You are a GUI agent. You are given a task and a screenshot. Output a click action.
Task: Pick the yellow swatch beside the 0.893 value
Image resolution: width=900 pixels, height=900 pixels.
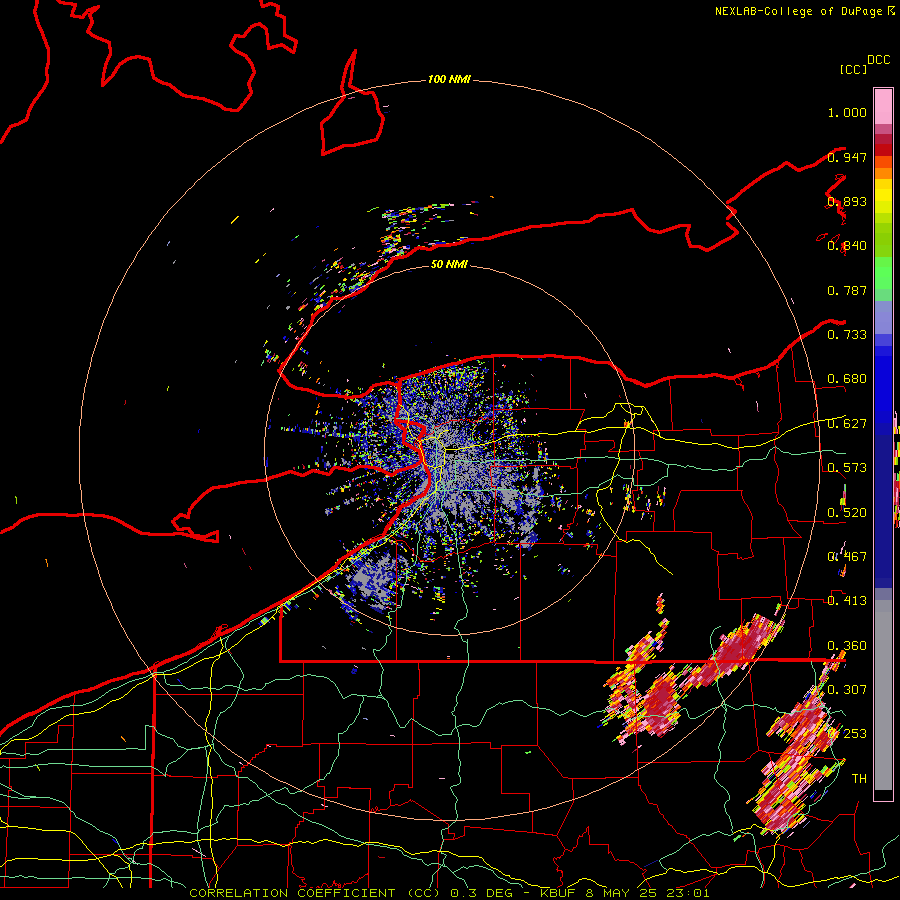[x=883, y=197]
